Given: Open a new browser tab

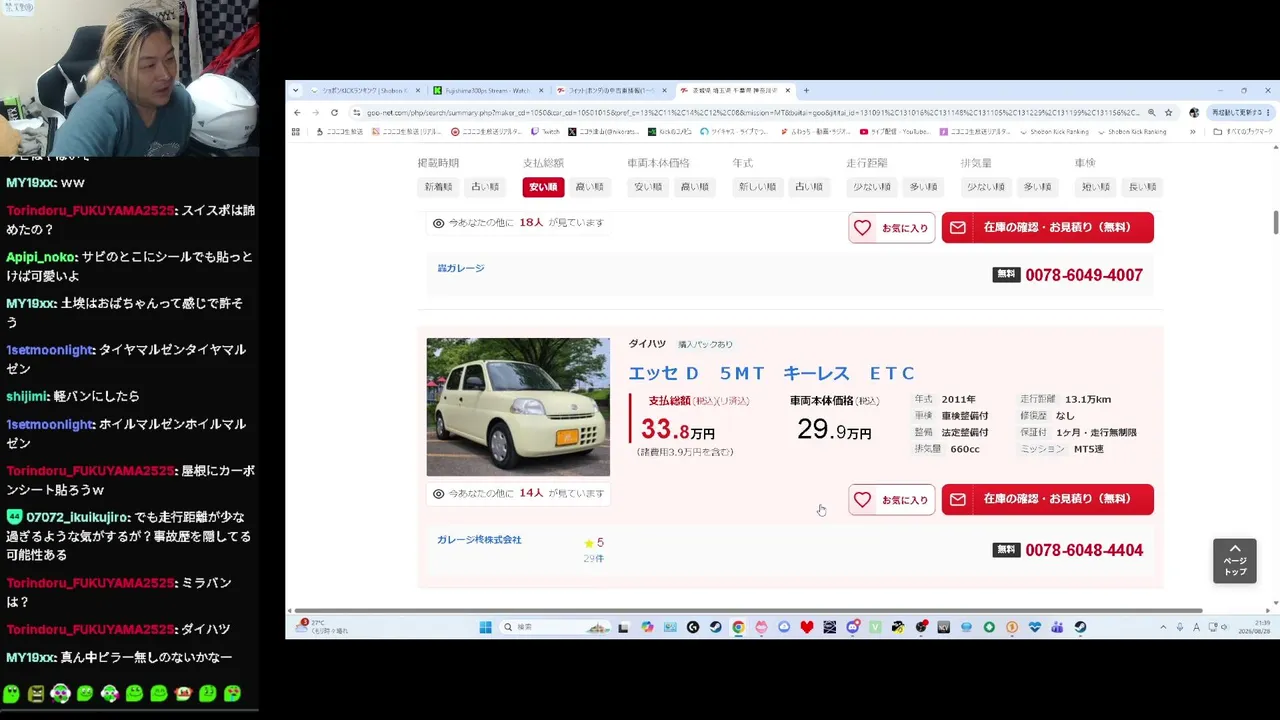Looking at the screenshot, I should pyautogui.click(x=806, y=90).
